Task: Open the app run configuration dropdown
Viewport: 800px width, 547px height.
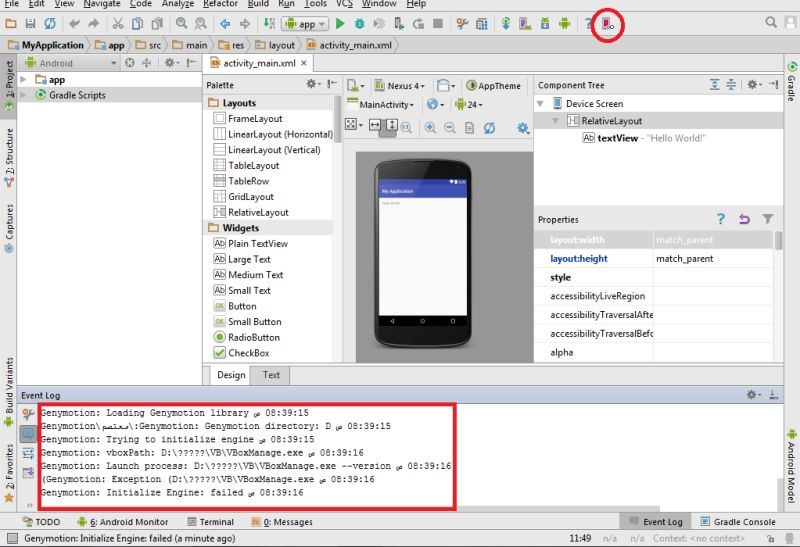Action: [305, 24]
